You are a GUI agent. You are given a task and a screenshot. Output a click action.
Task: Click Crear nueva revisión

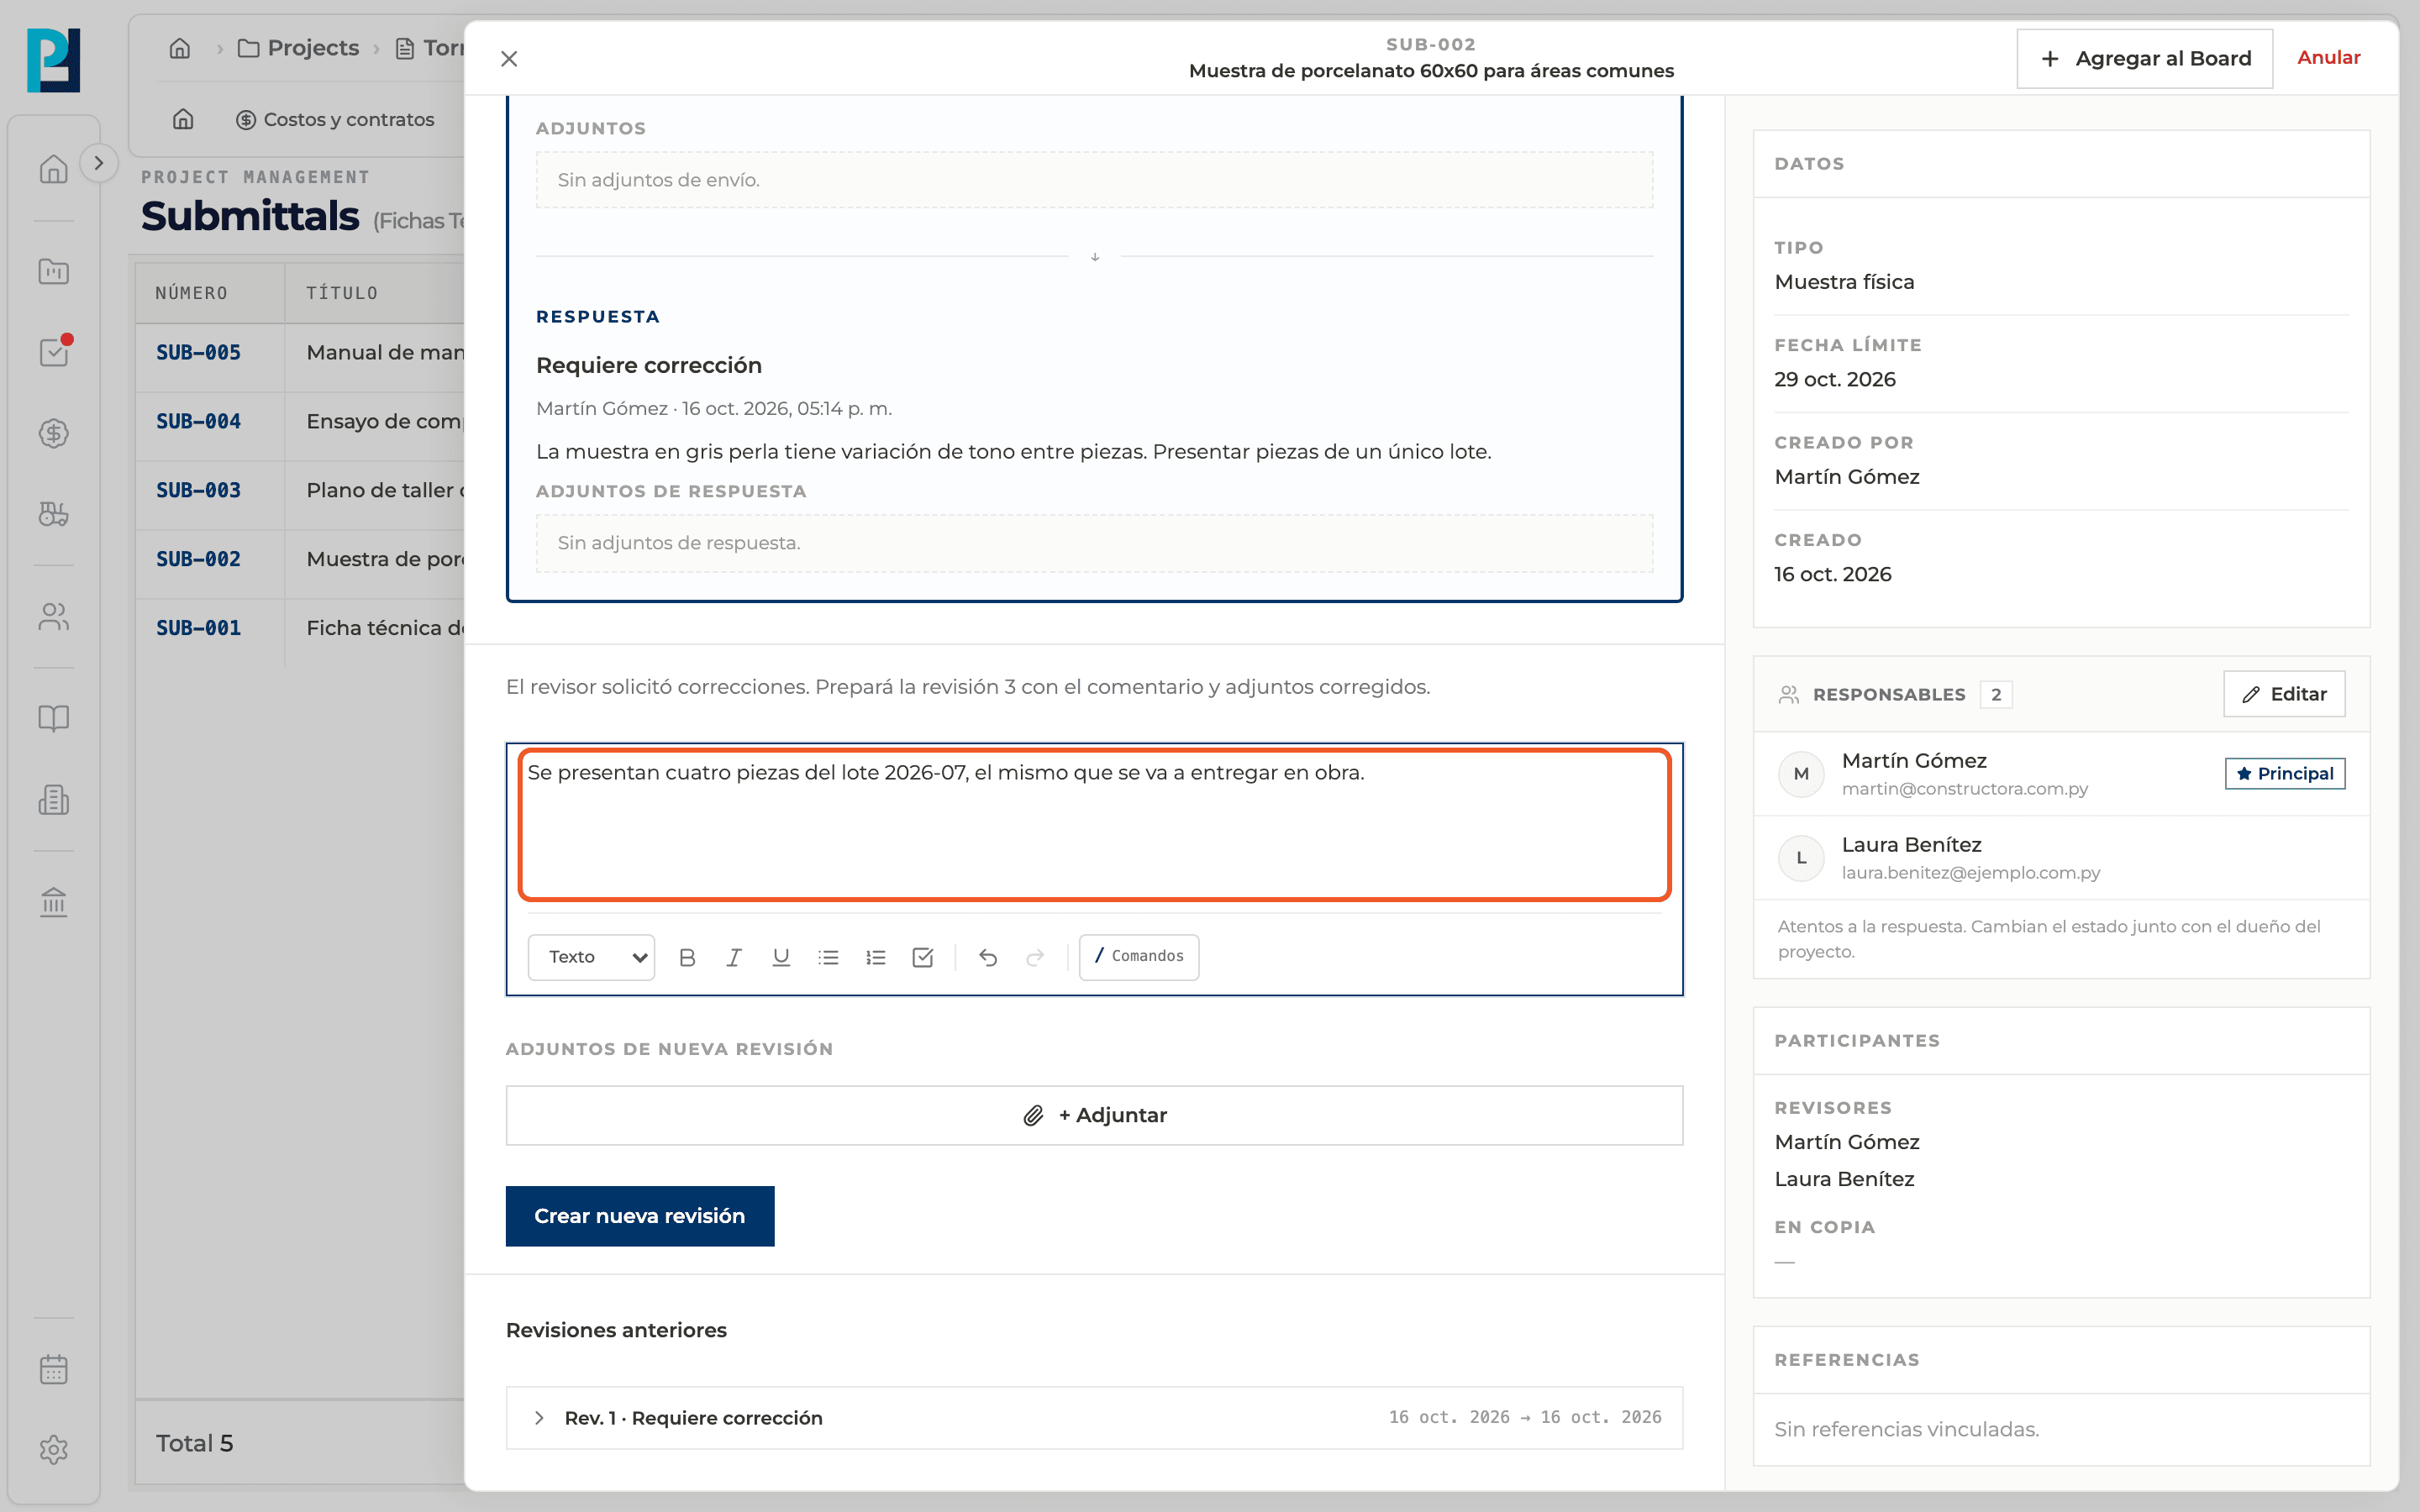(640, 1216)
